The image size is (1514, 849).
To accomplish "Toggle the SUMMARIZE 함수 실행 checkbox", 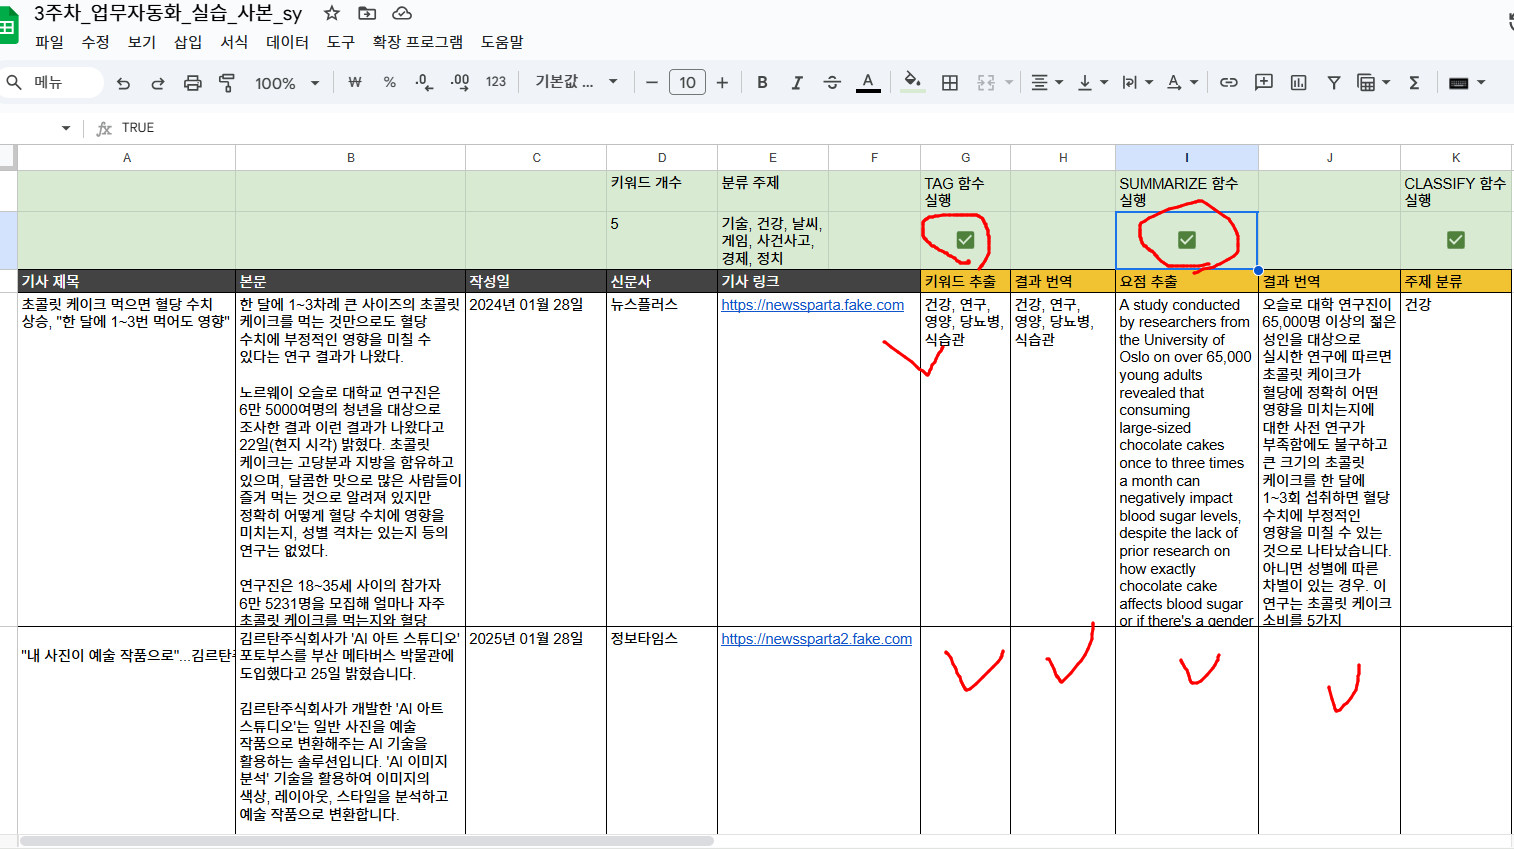I will tap(1186, 240).
